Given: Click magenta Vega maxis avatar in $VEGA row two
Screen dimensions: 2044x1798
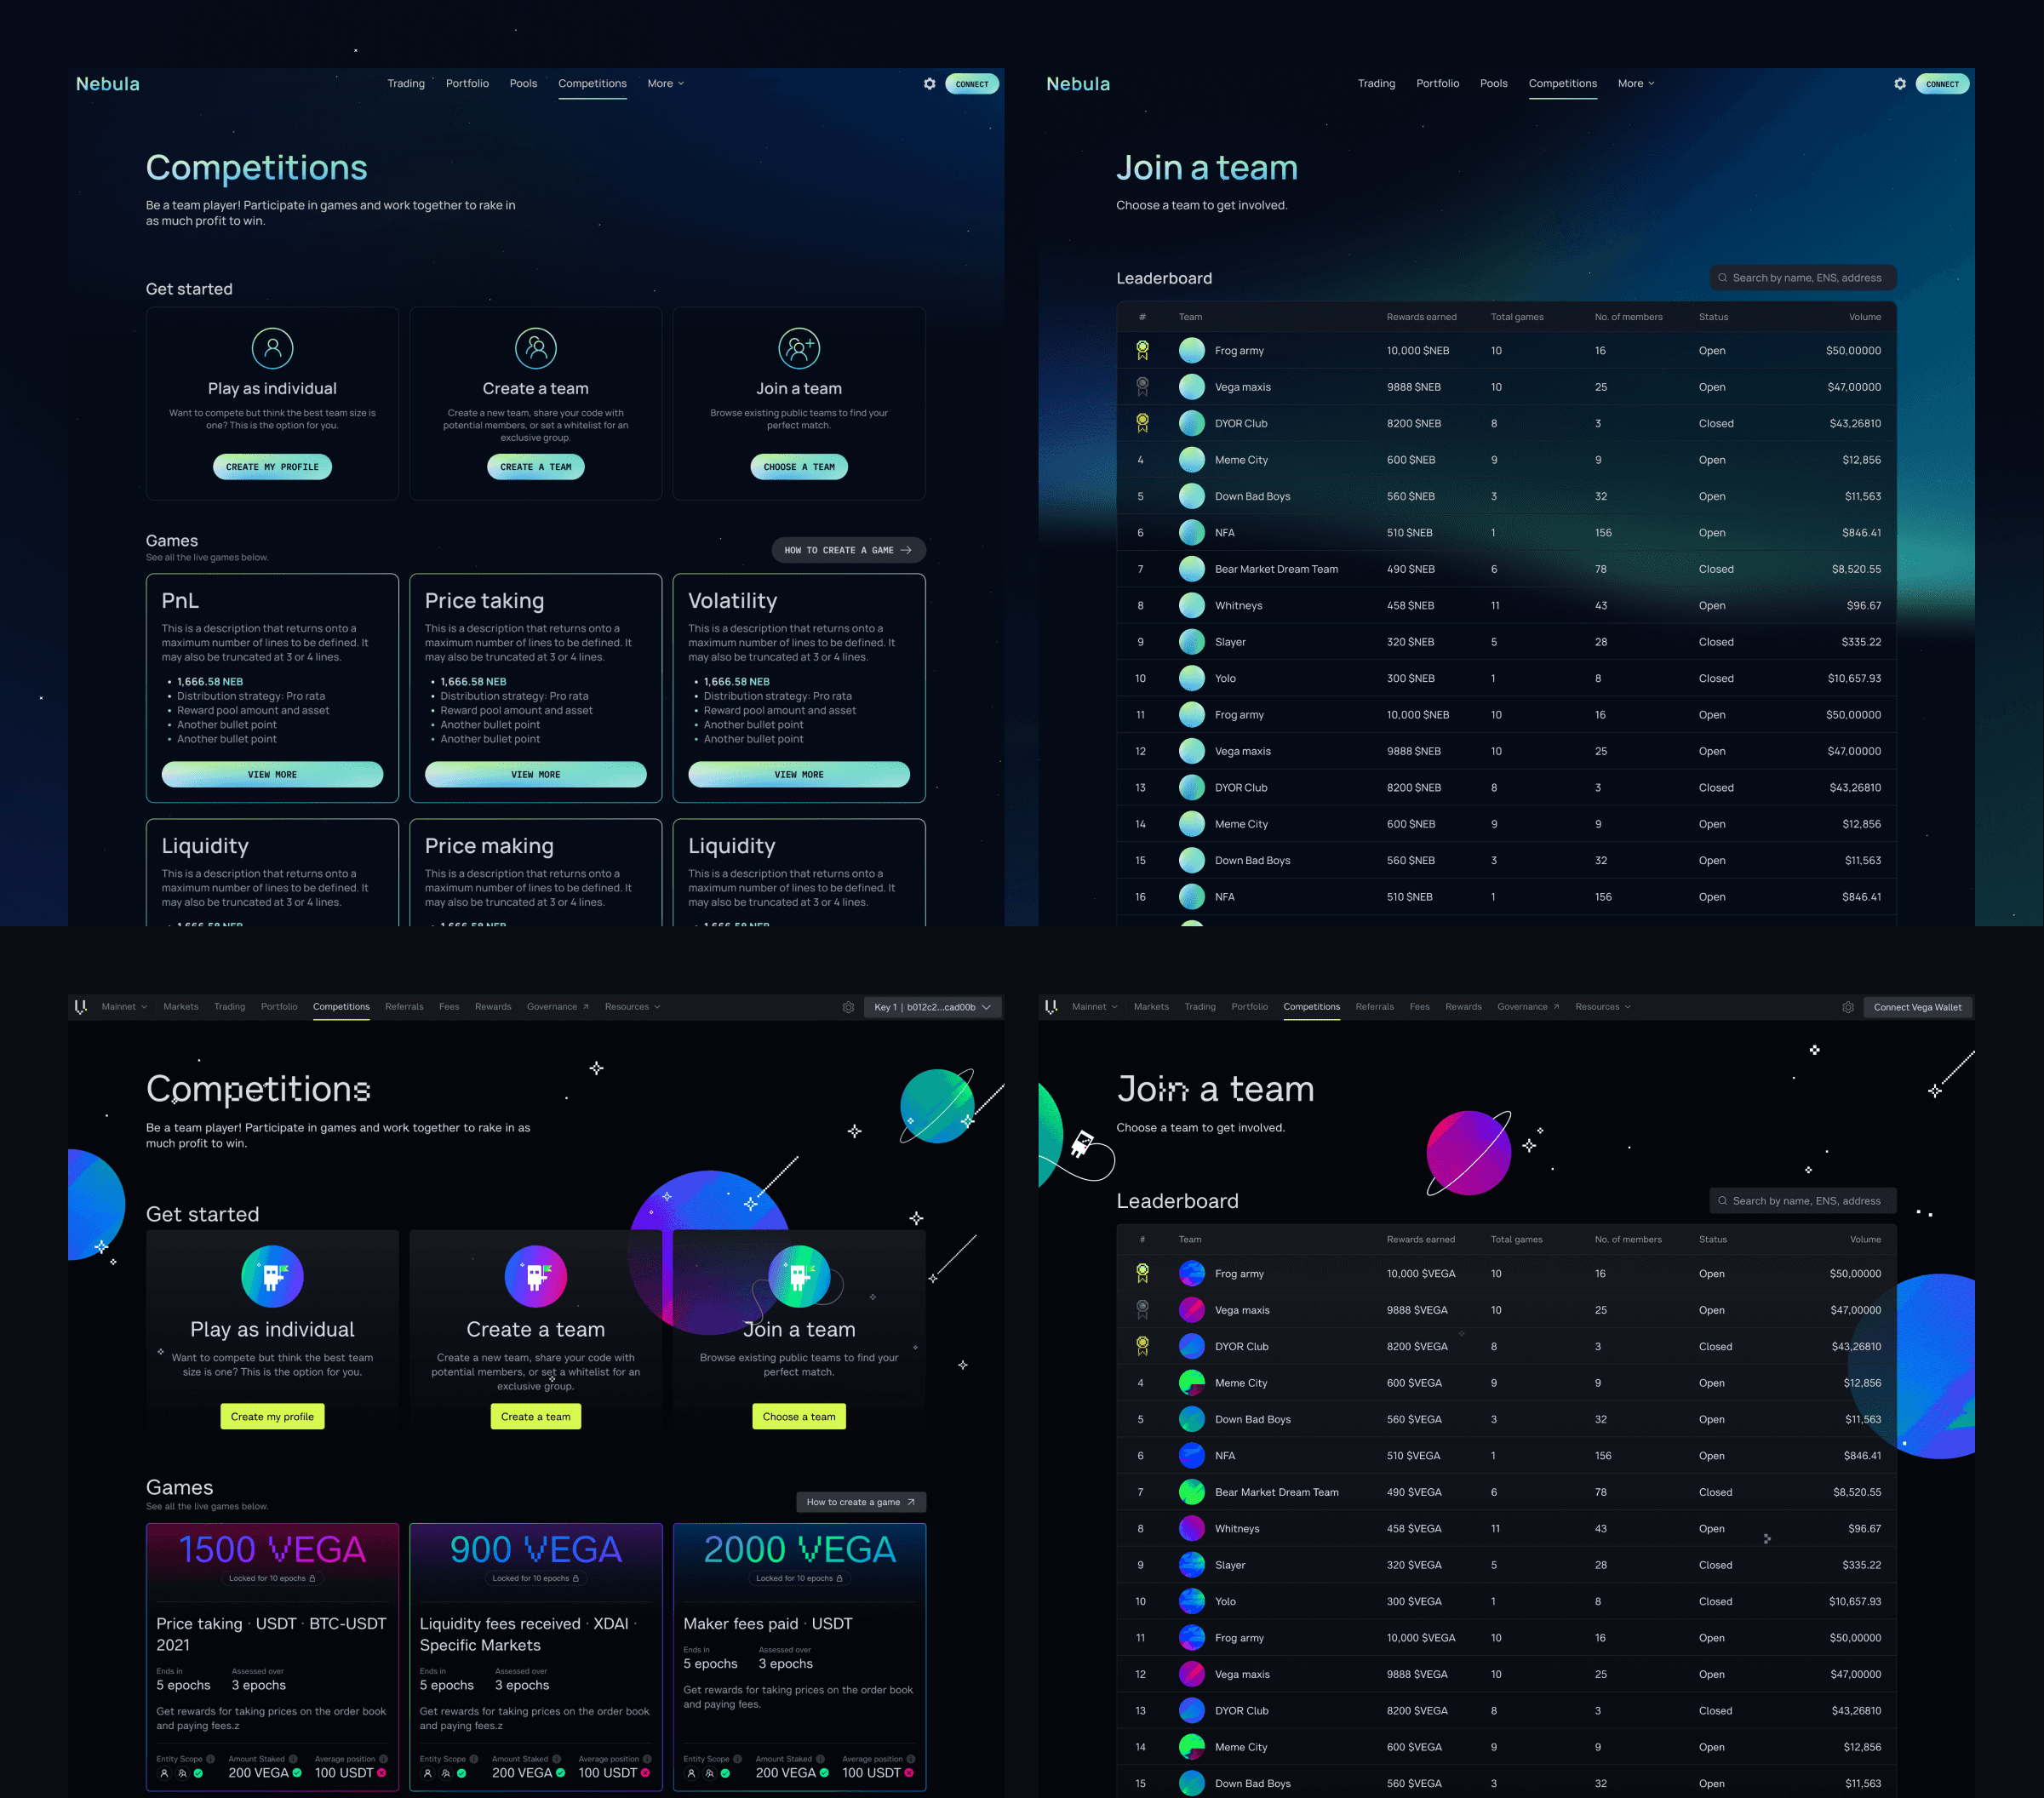Looking at the screenshot, I should pos(1191,1310).
